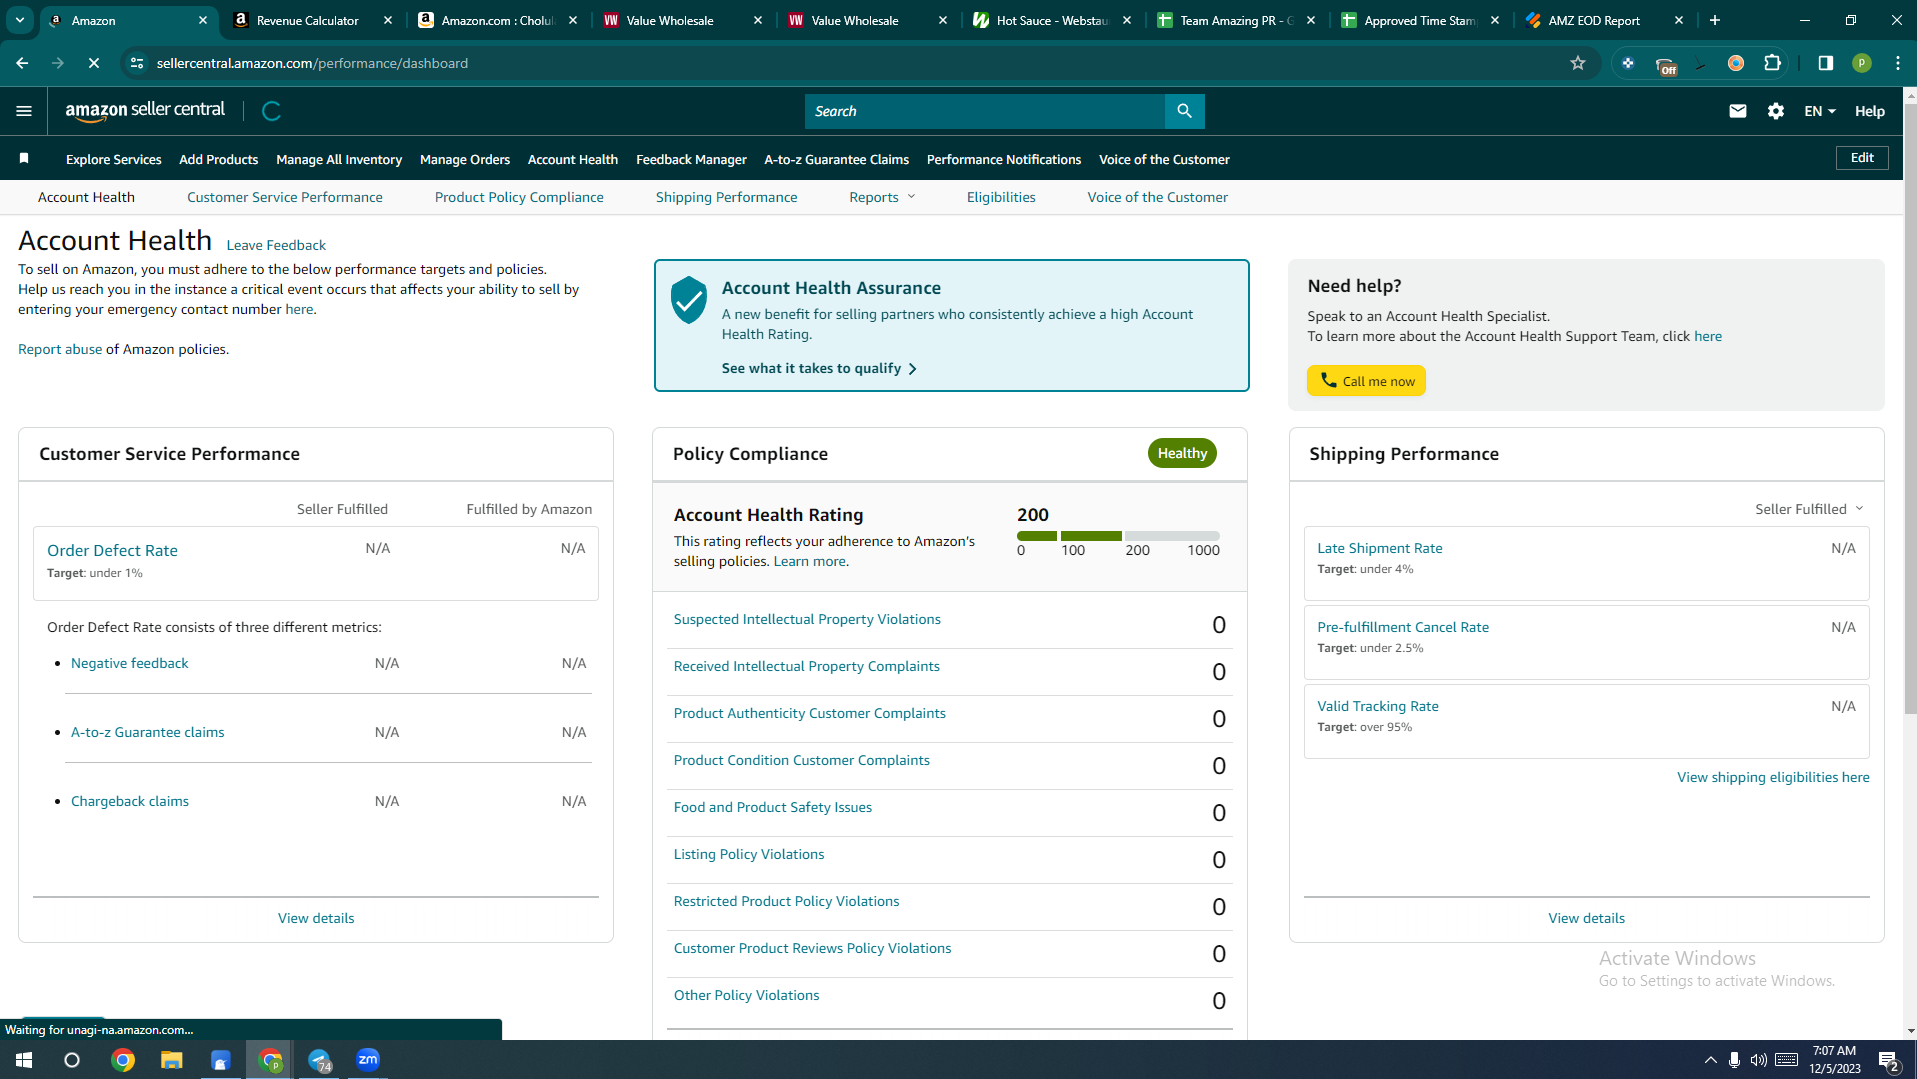Switch to the Revenue Calculator tab
Image resolution: width=1917 pixels, height=1079 pixels.
[307, 20]
